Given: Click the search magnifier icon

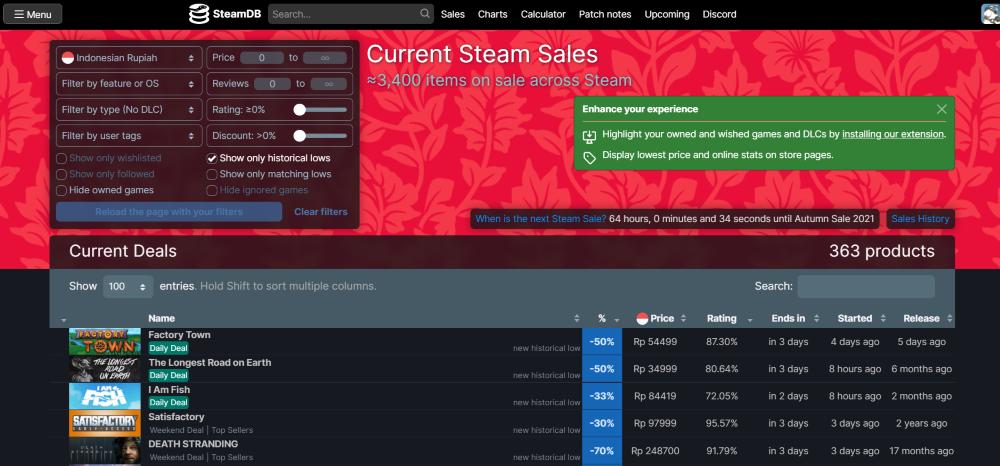Looking at the screenshot, I should (x=425, y=13).
